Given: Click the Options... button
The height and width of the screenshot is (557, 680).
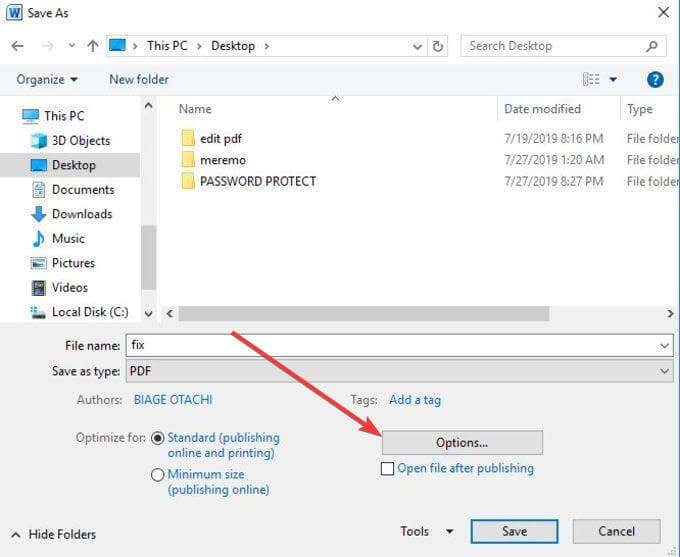Looking at the screenshot, I should 462,443.
